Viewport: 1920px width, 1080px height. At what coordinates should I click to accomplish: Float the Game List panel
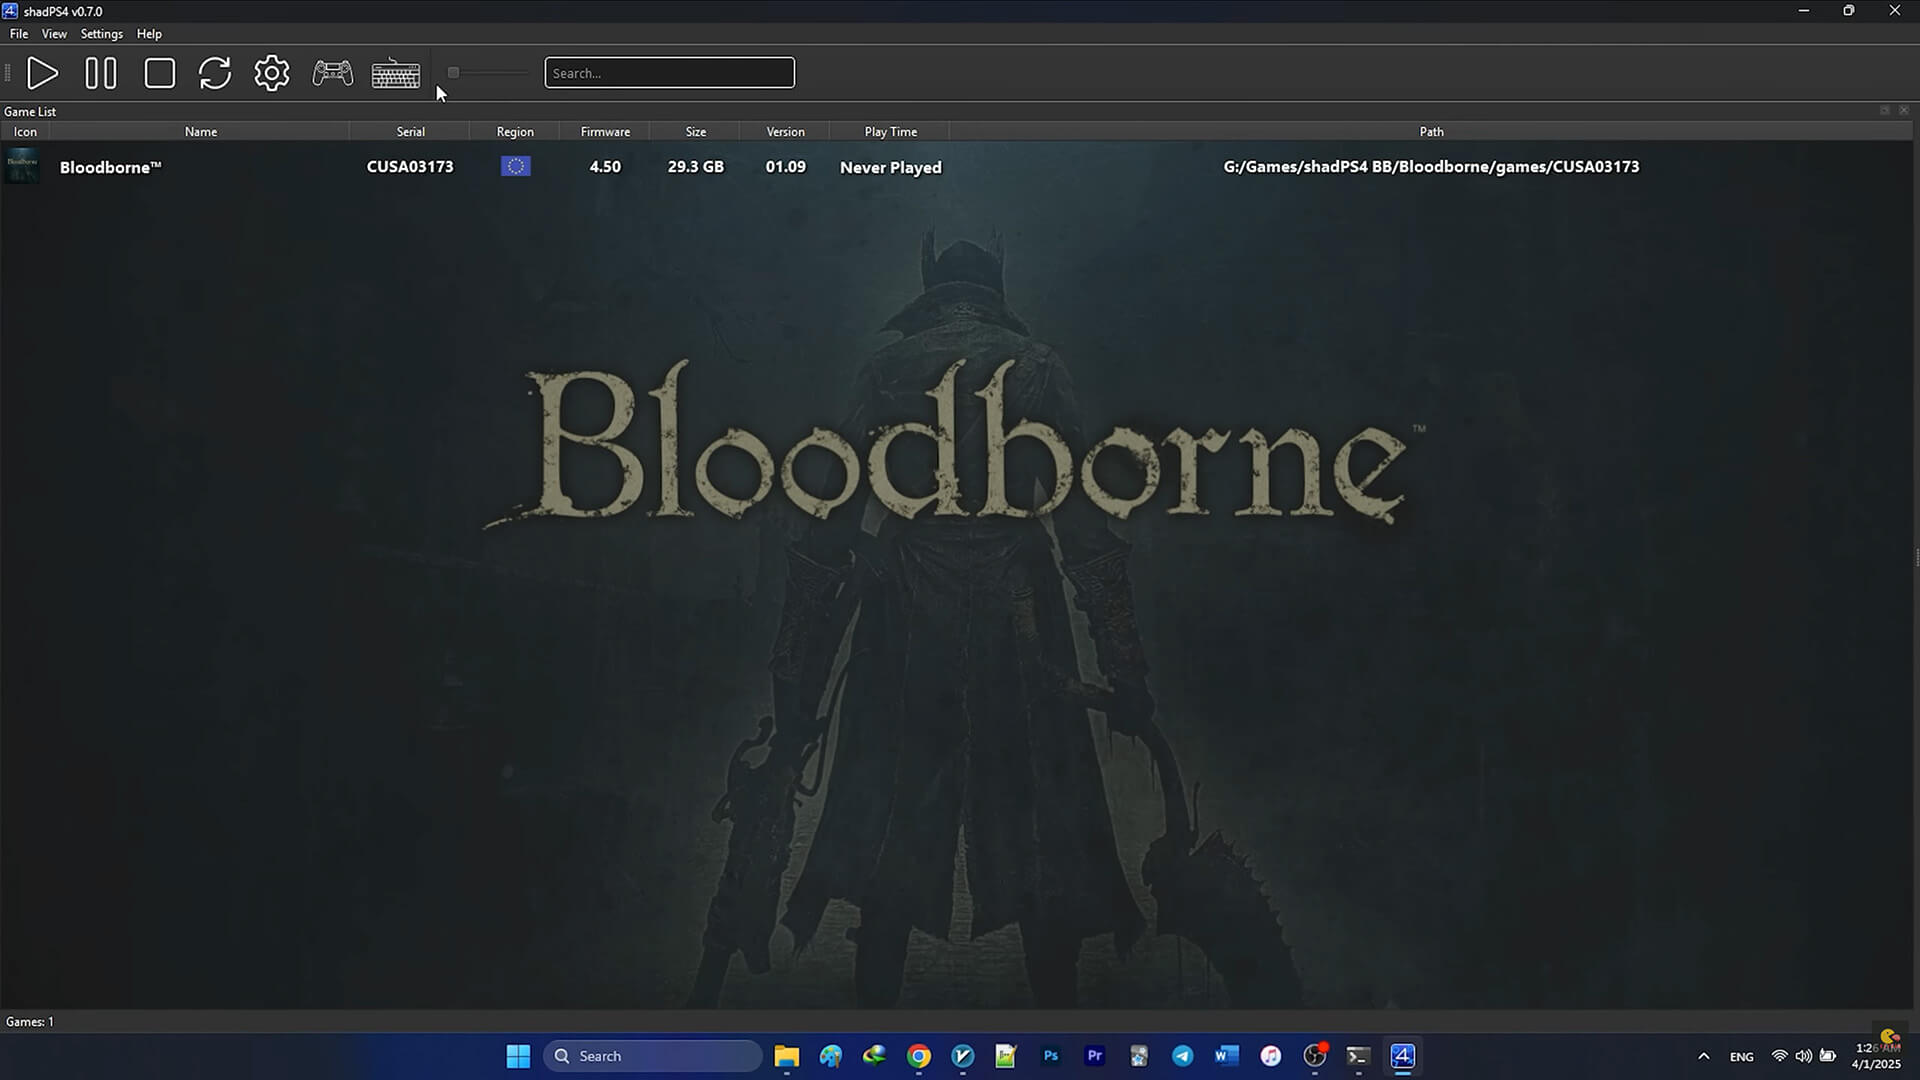[1885, 111]
